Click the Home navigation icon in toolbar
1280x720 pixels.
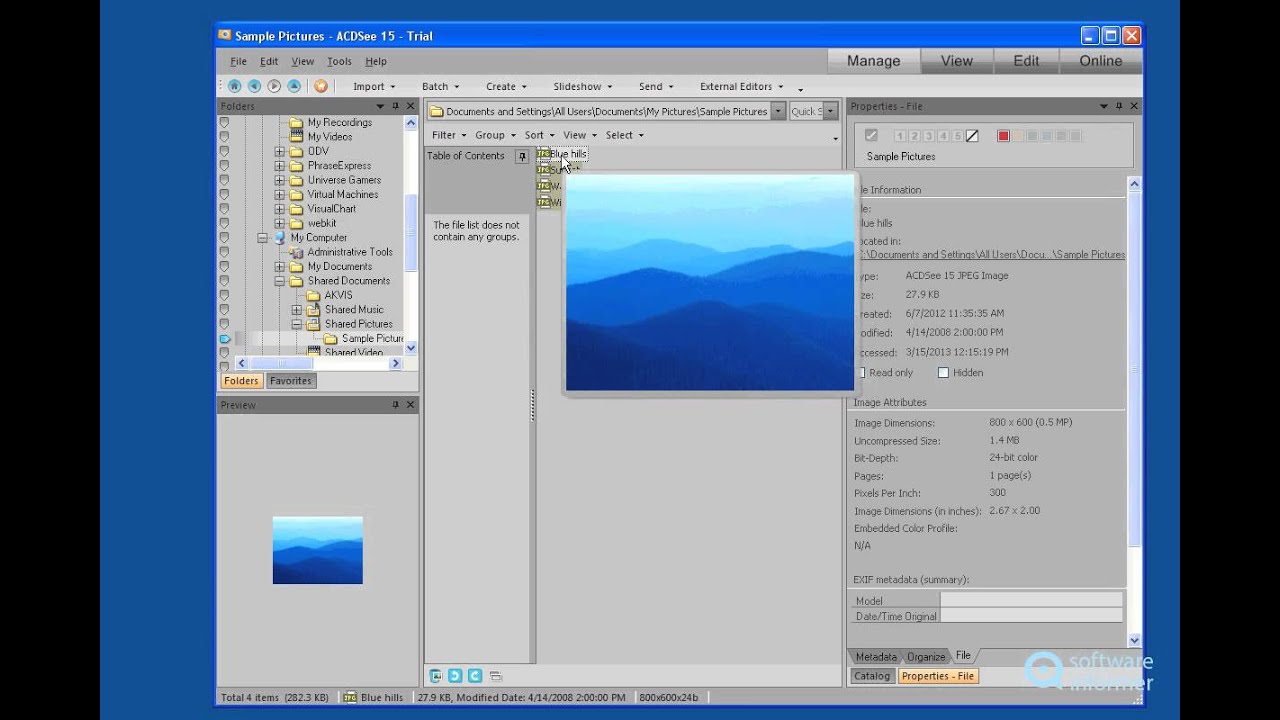[x=234, y=86]
